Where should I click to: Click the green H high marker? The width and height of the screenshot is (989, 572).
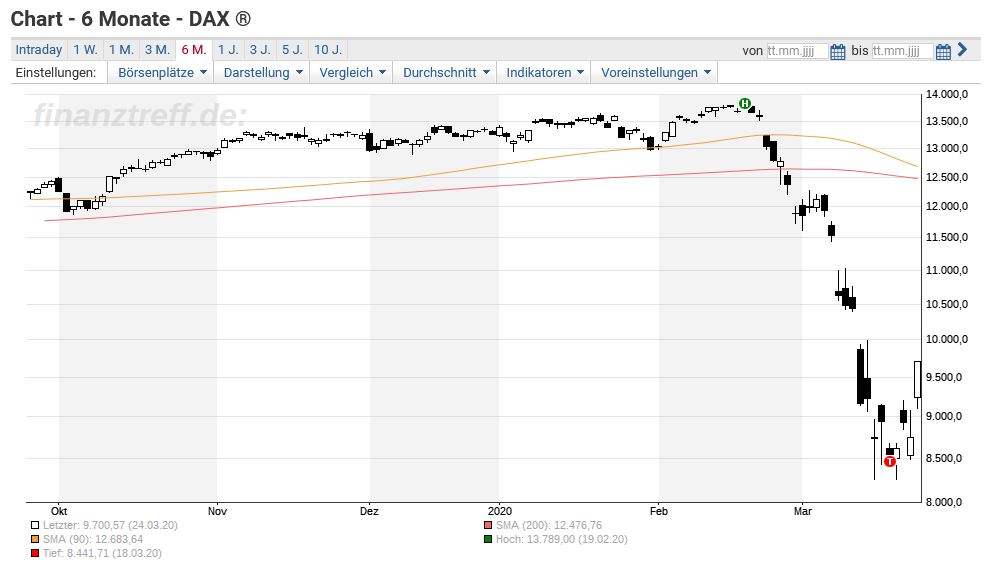click(x=745, y=103)
